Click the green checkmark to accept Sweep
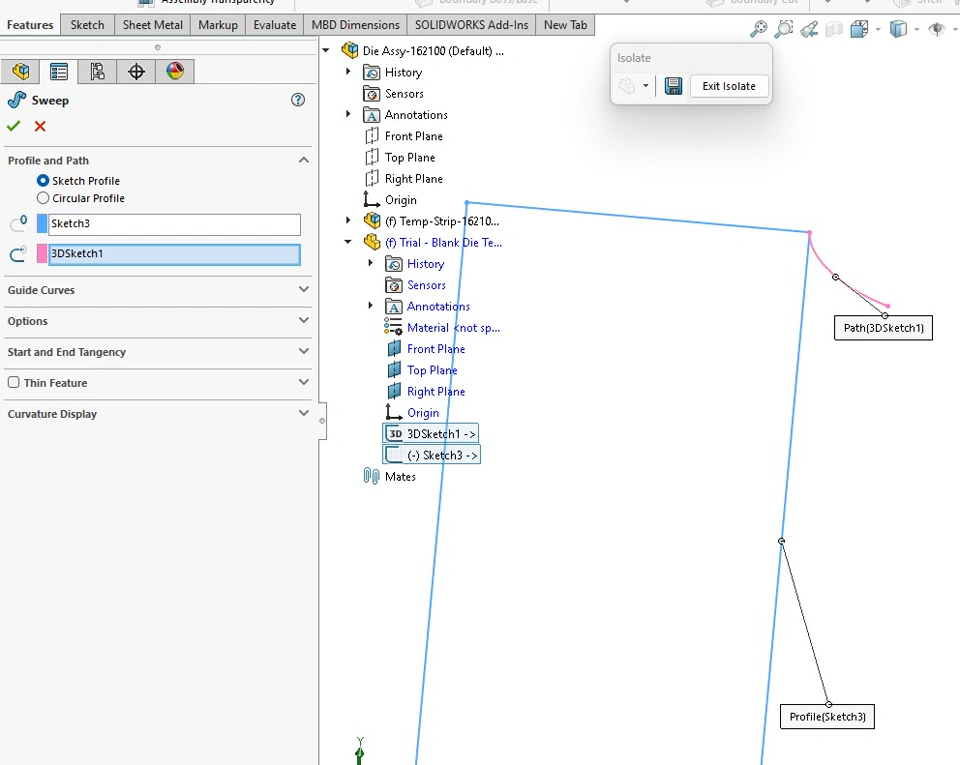 tap(13, 126)
